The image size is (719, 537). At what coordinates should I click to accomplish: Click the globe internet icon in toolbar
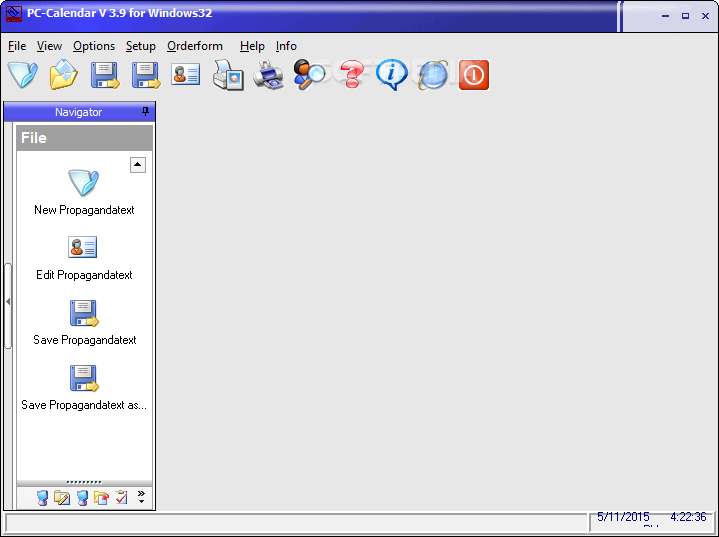[433, 75]
